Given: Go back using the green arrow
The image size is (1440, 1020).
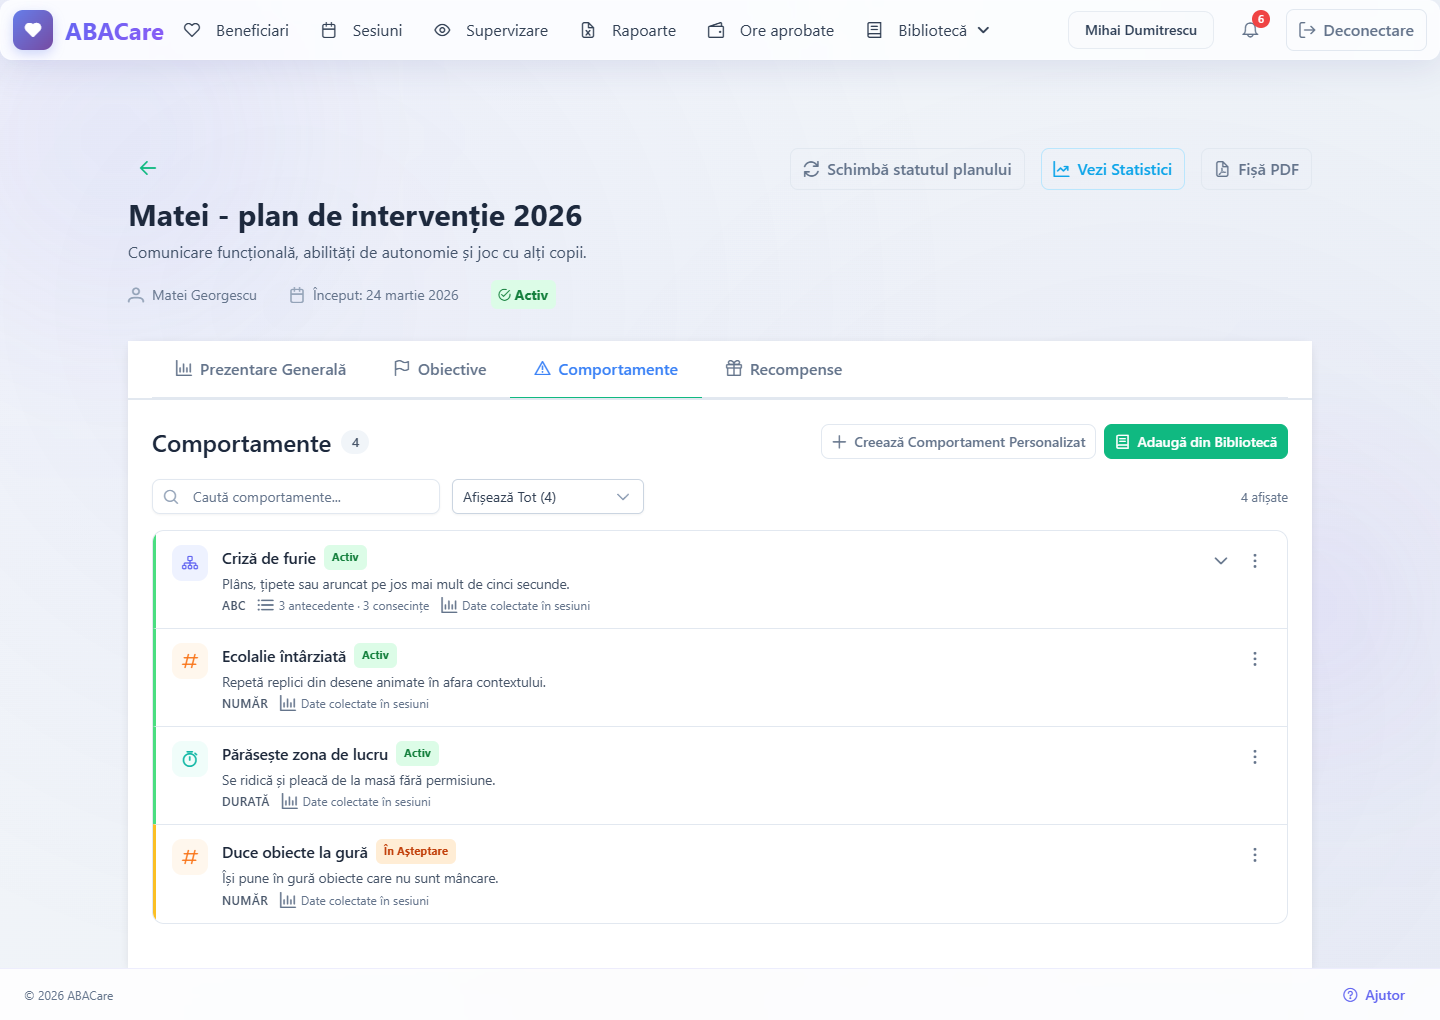Looking at the screenshot, I should pos(148,168).
